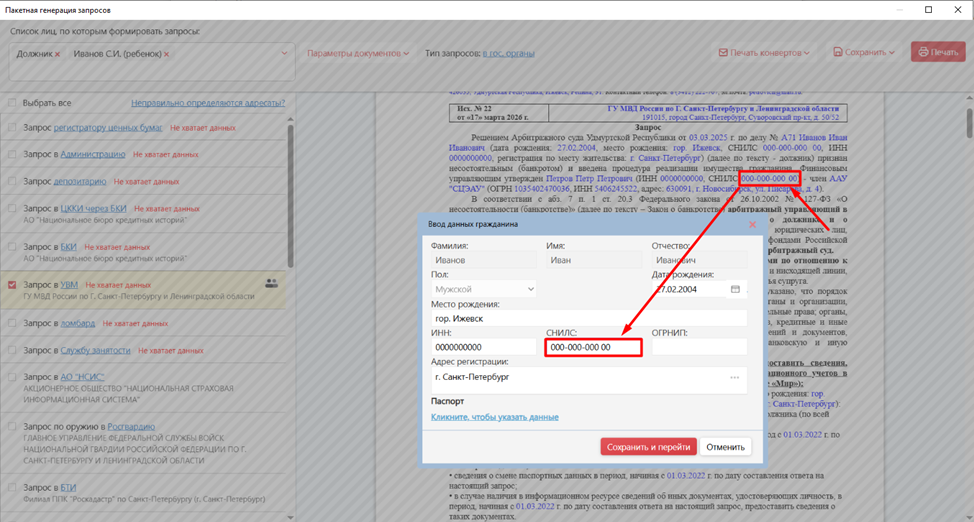The image size is (974, 522).
Task: Click the red Печать print button
Action: 937,52
